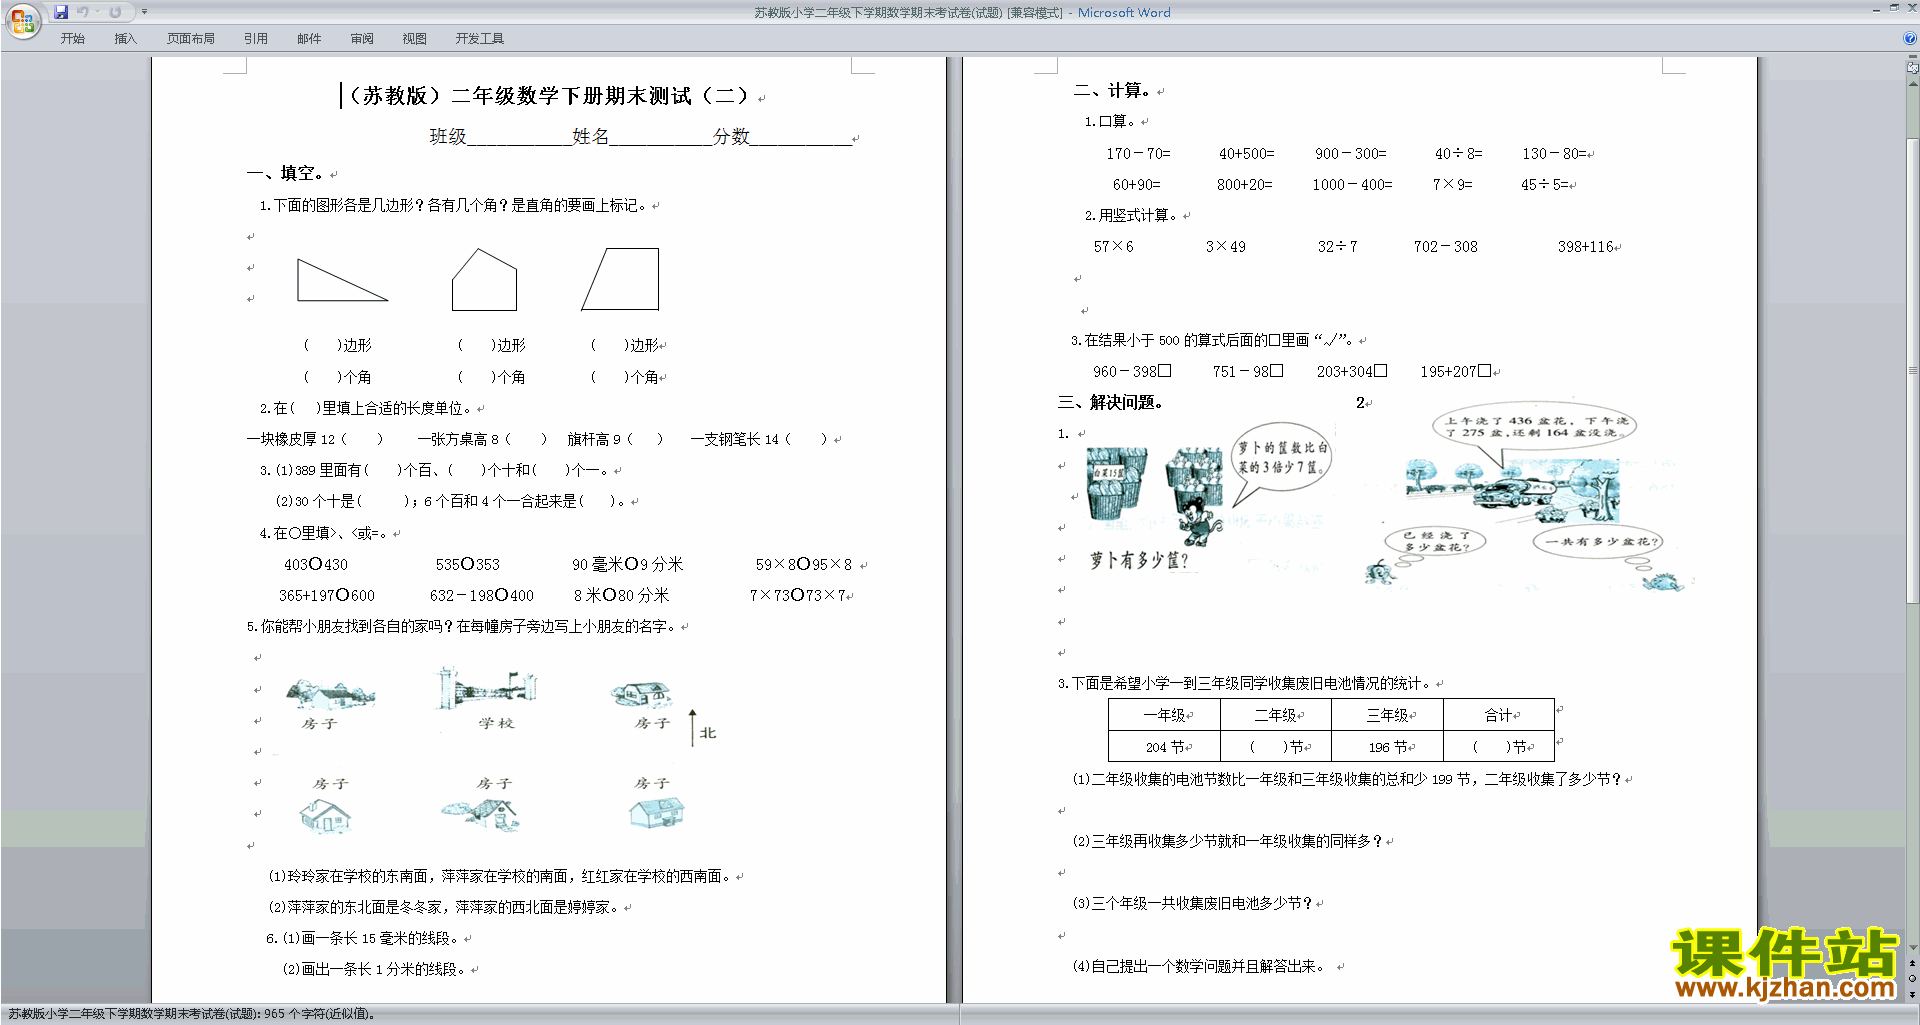The image size is (1920, 1025).
Task: Switch to the 引用 tab
Action: click(x=256, y=39)
